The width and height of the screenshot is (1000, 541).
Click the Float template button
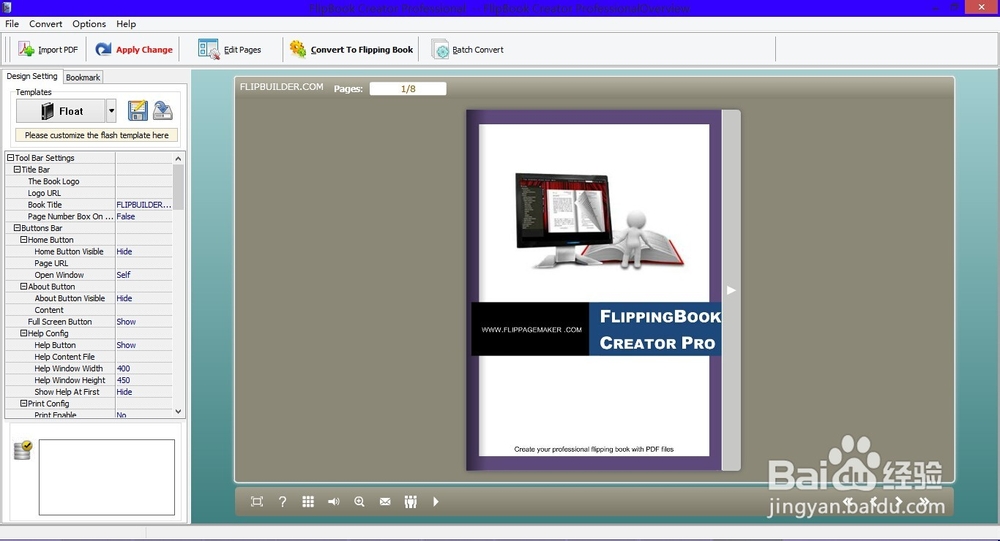(x=61, y=111)
